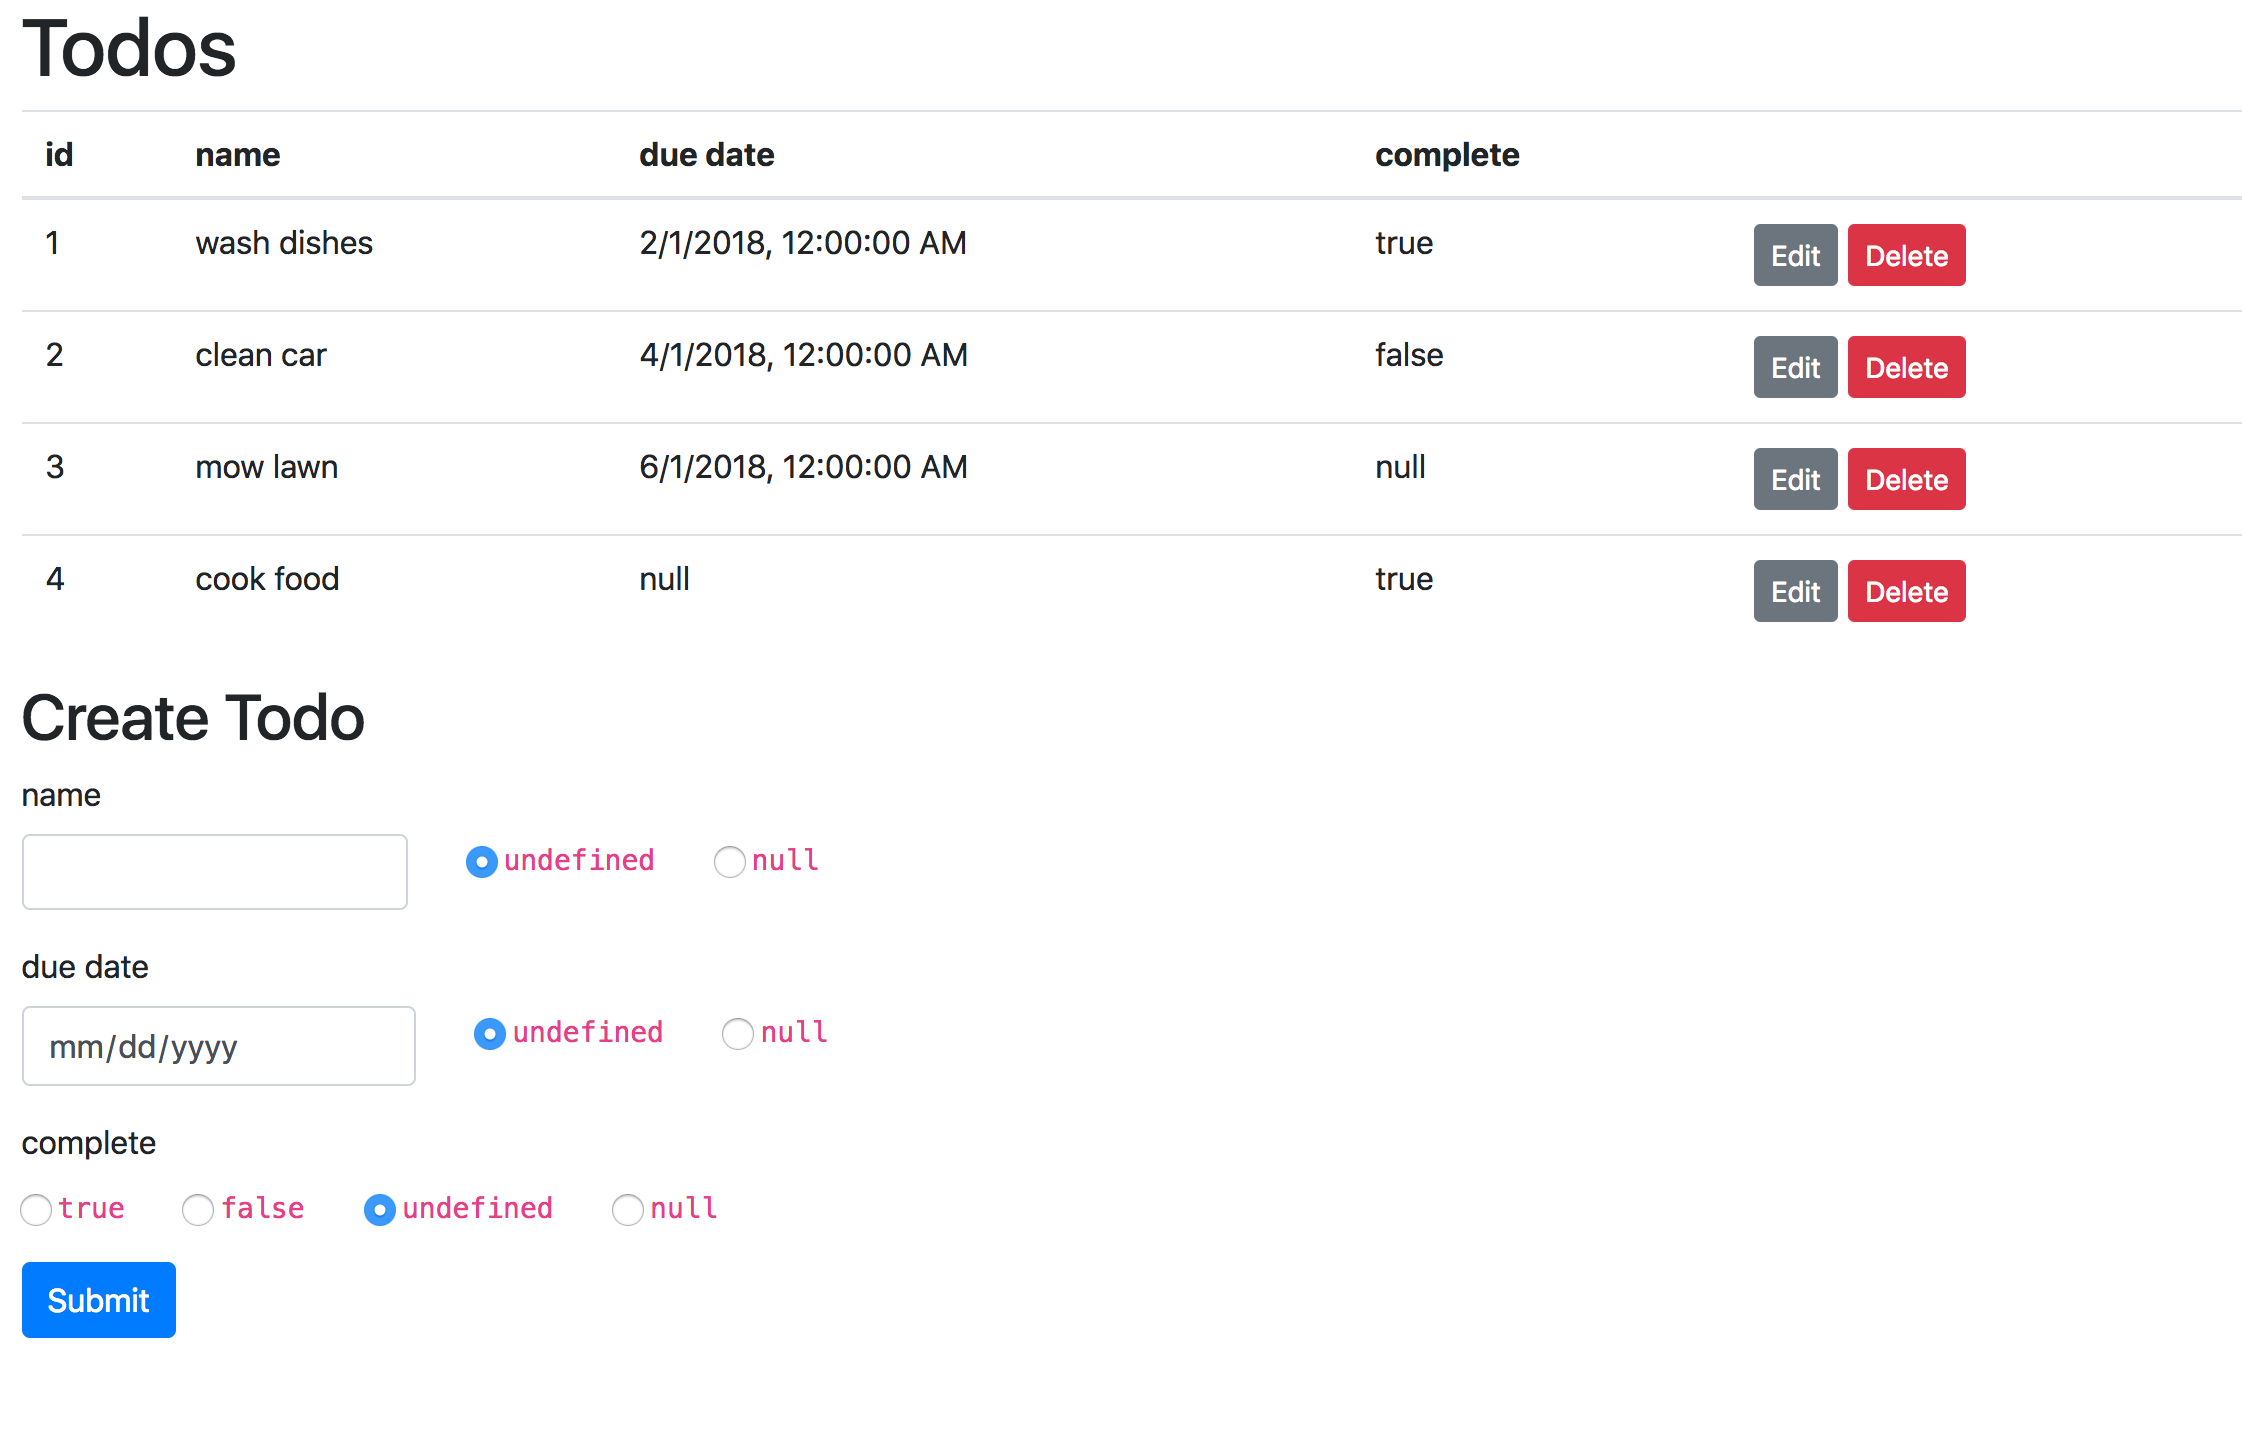
Task: Delete the cook food todo
Action: tap(1905, 591)
